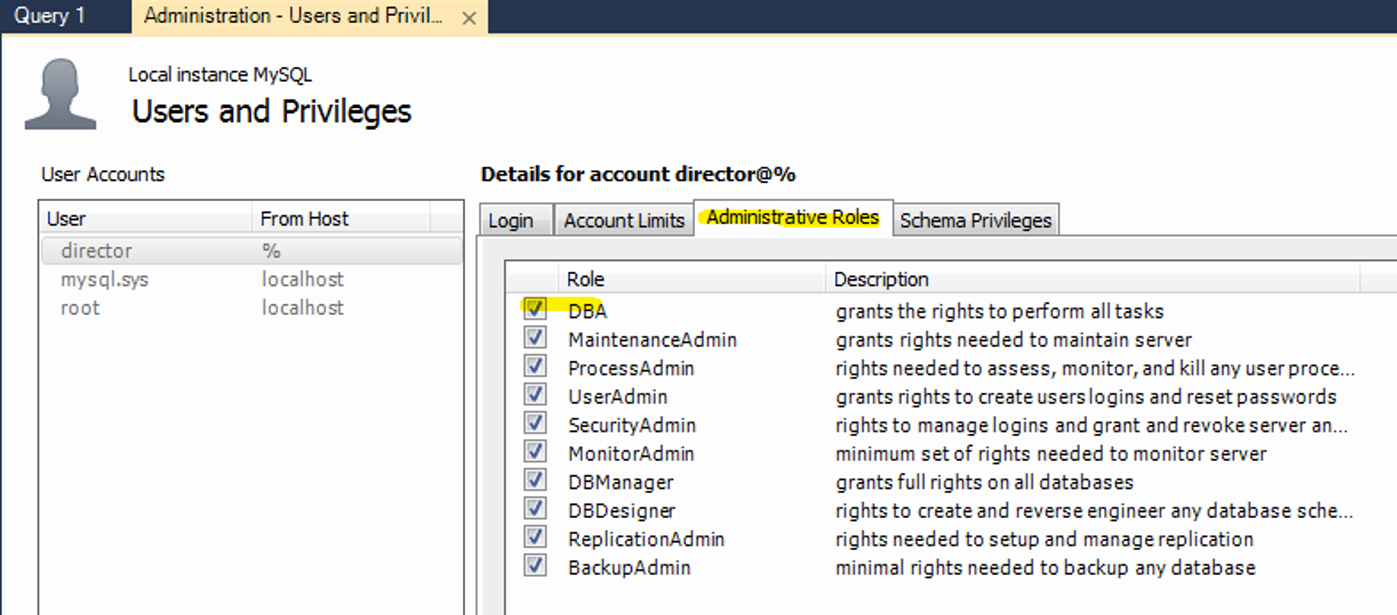The image size is (1397, 615).
Task: Click the 'grants the rights to perform all tasks' description
Action: coord(1000,311)
